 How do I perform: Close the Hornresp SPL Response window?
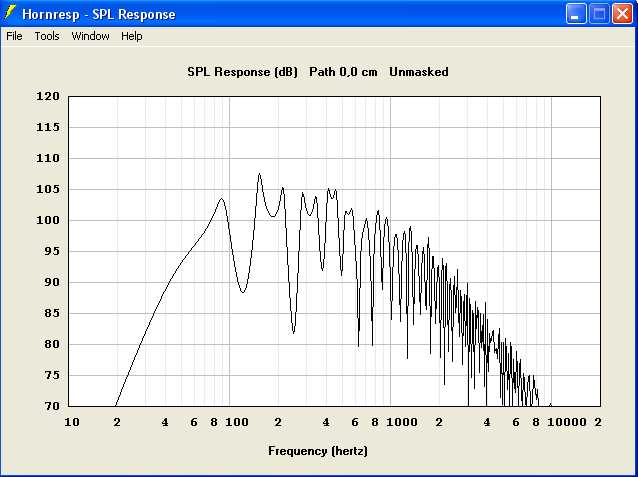click(x=623, y=14)
